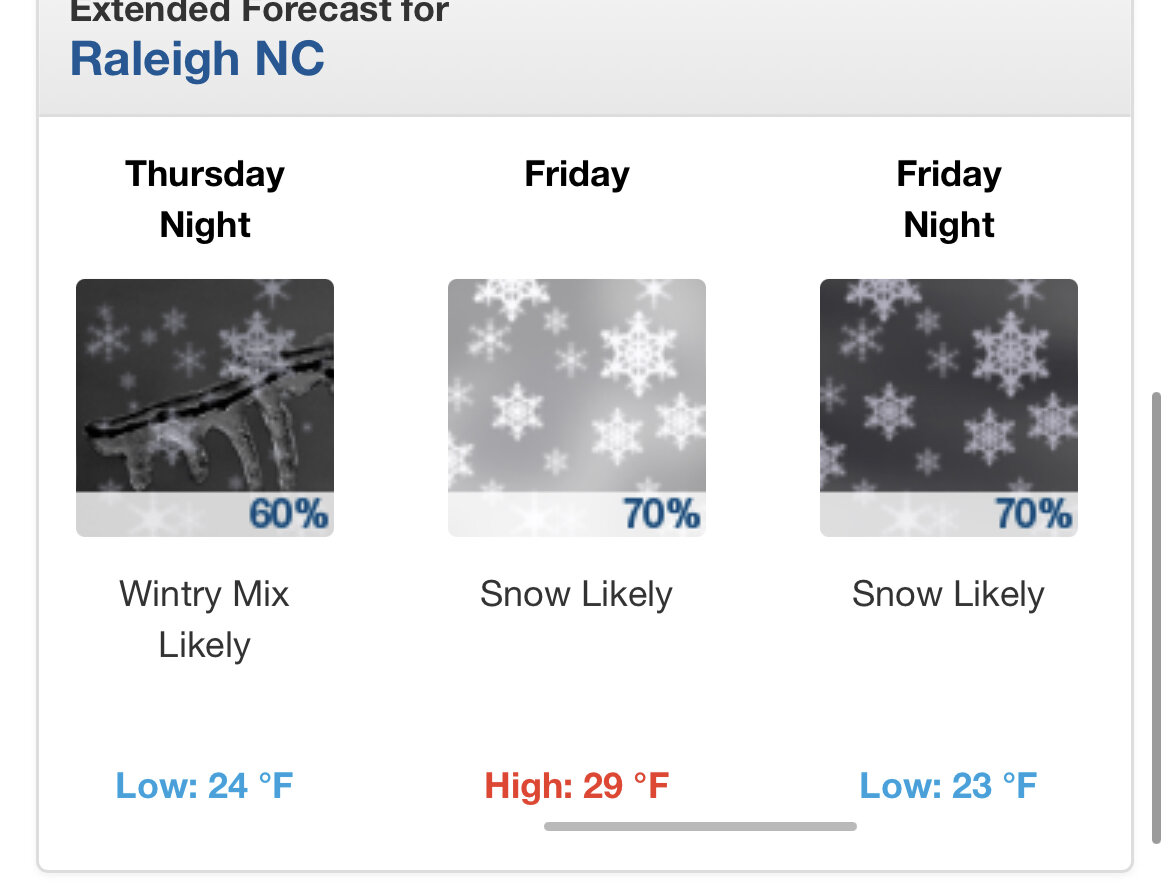Click Friday's Snow Likely description
Screen dimensions: 1170x886
pos(576,594)
